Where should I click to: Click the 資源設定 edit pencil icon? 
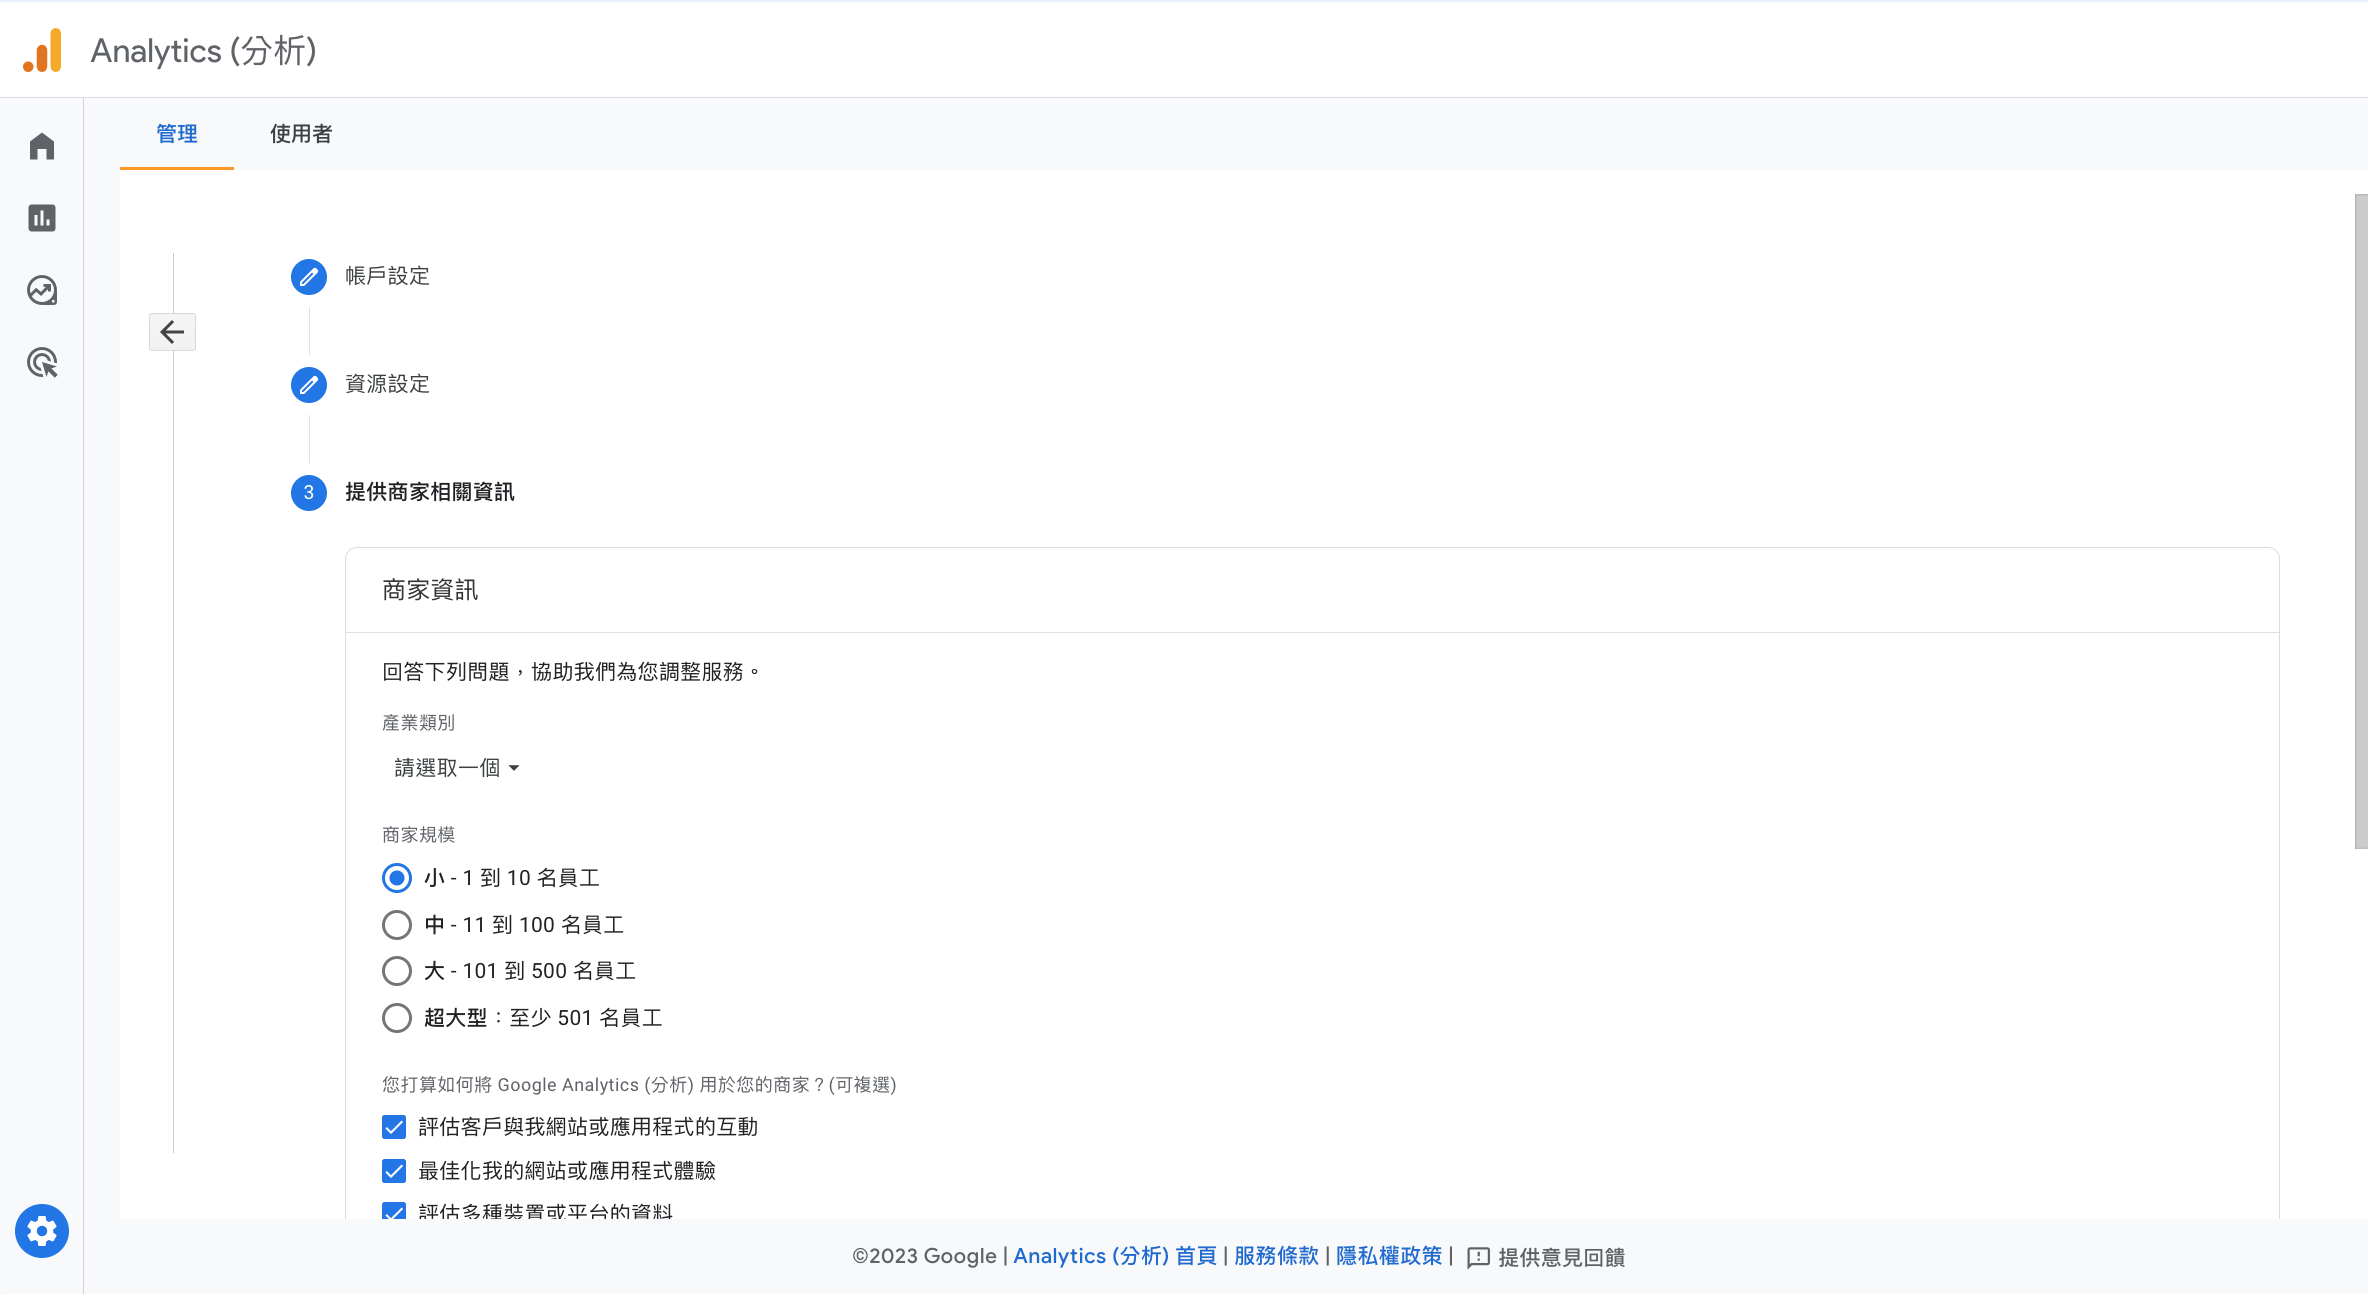pos(309,385)
